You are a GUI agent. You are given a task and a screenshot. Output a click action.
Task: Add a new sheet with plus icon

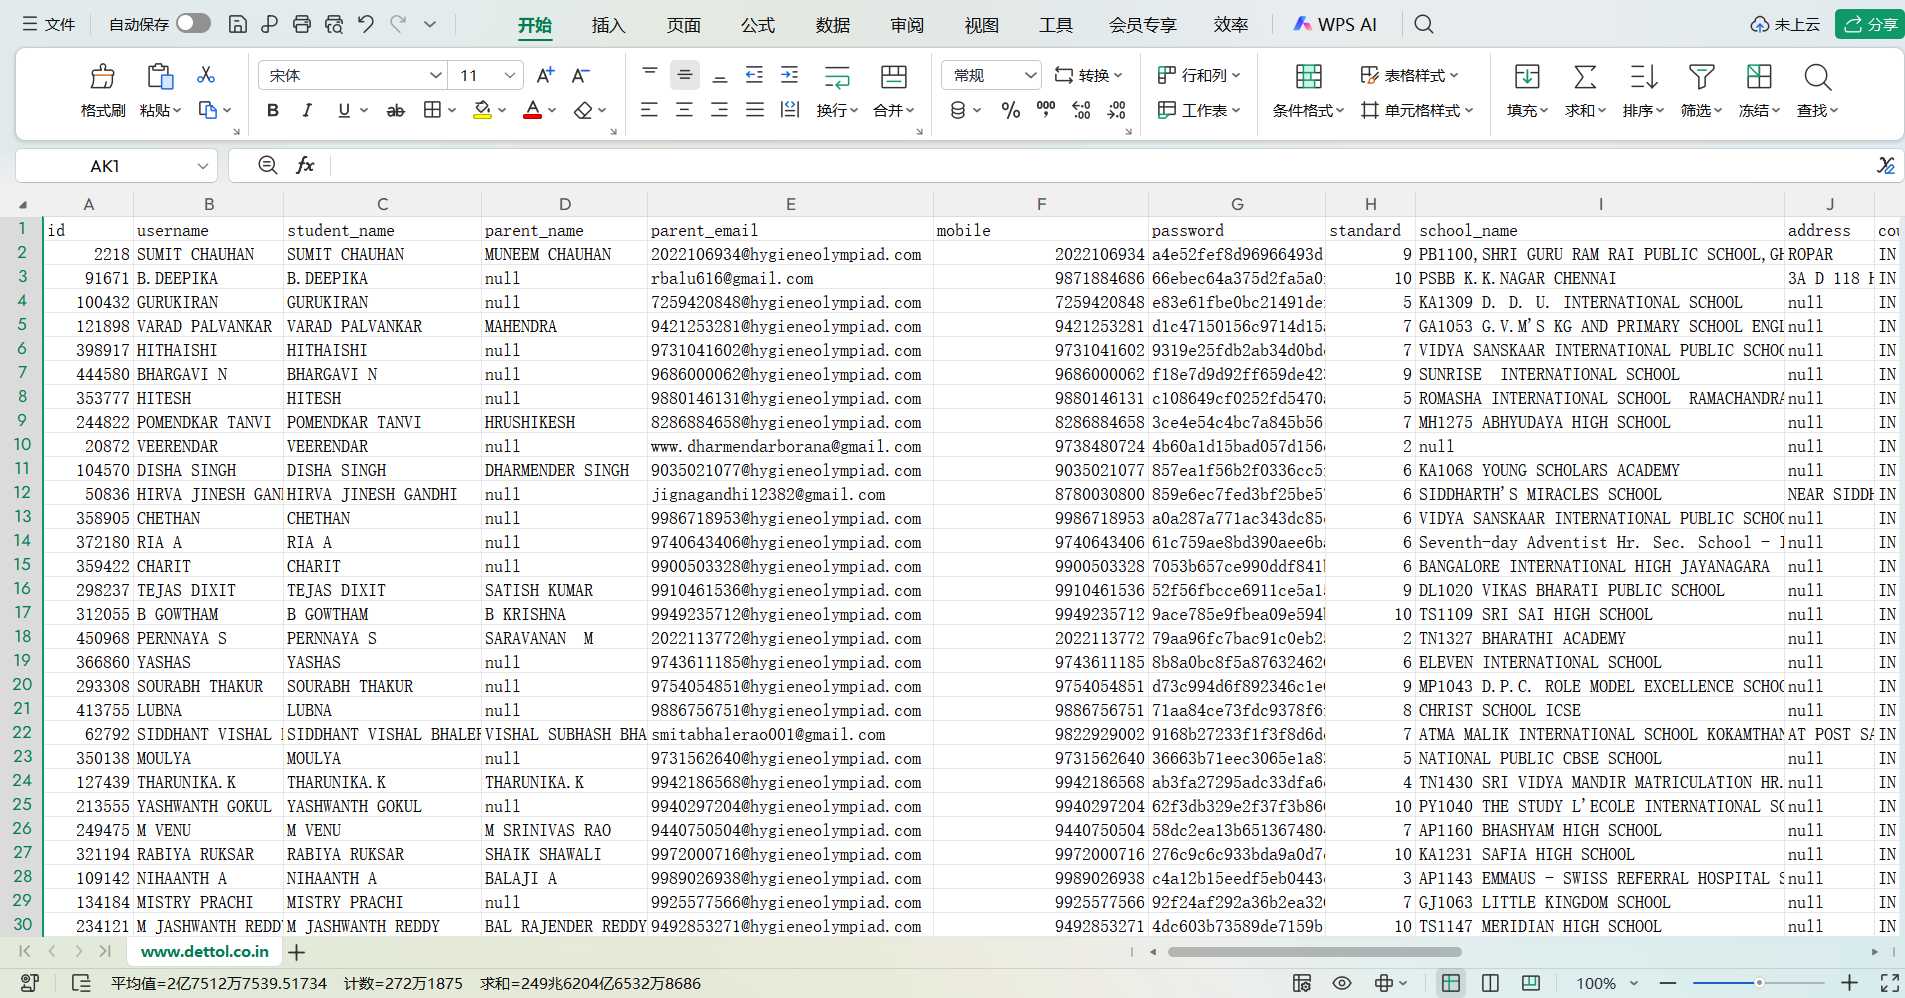coord(296,952)
